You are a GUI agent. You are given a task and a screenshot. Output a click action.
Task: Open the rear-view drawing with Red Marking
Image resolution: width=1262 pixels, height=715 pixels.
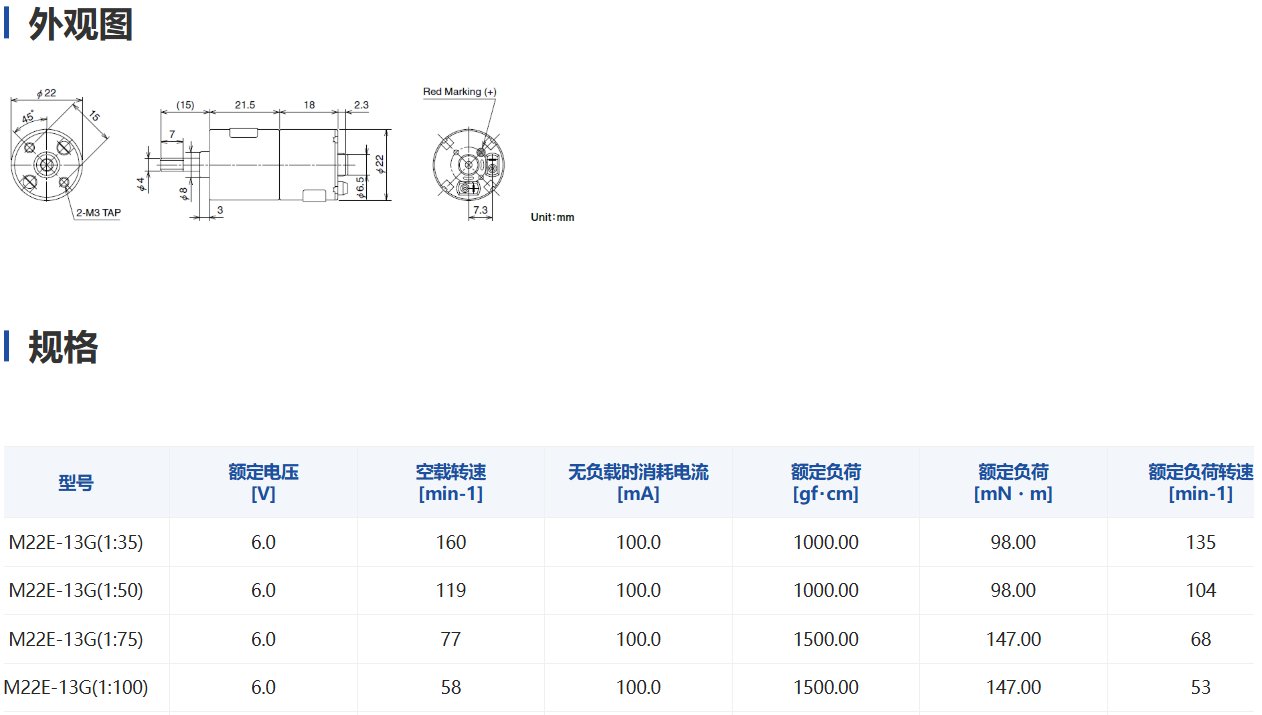coord(465,152)
